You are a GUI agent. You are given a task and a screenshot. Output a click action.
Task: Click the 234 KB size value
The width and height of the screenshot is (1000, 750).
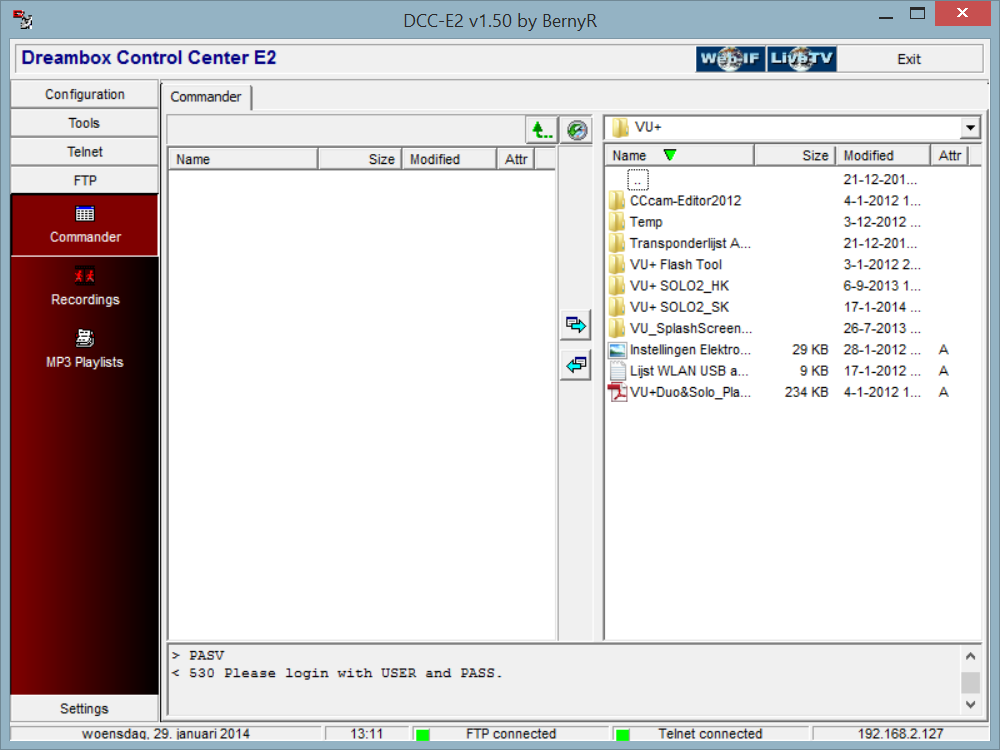(x=806, y=392)
